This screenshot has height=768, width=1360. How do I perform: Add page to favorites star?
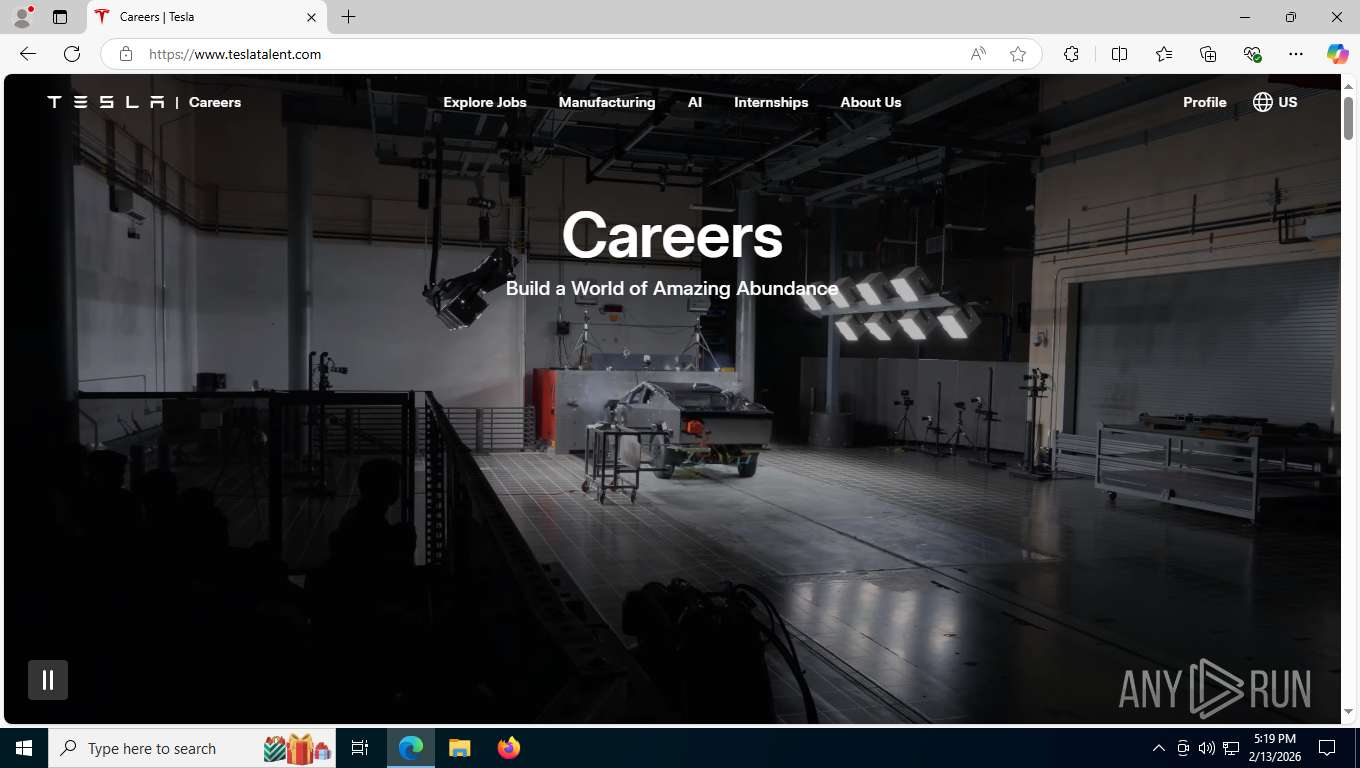[x=1018, y=54]
